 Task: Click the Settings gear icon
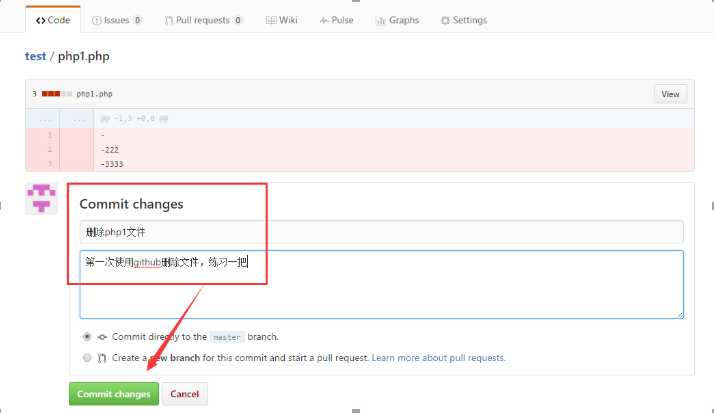(x=445, y=20)
